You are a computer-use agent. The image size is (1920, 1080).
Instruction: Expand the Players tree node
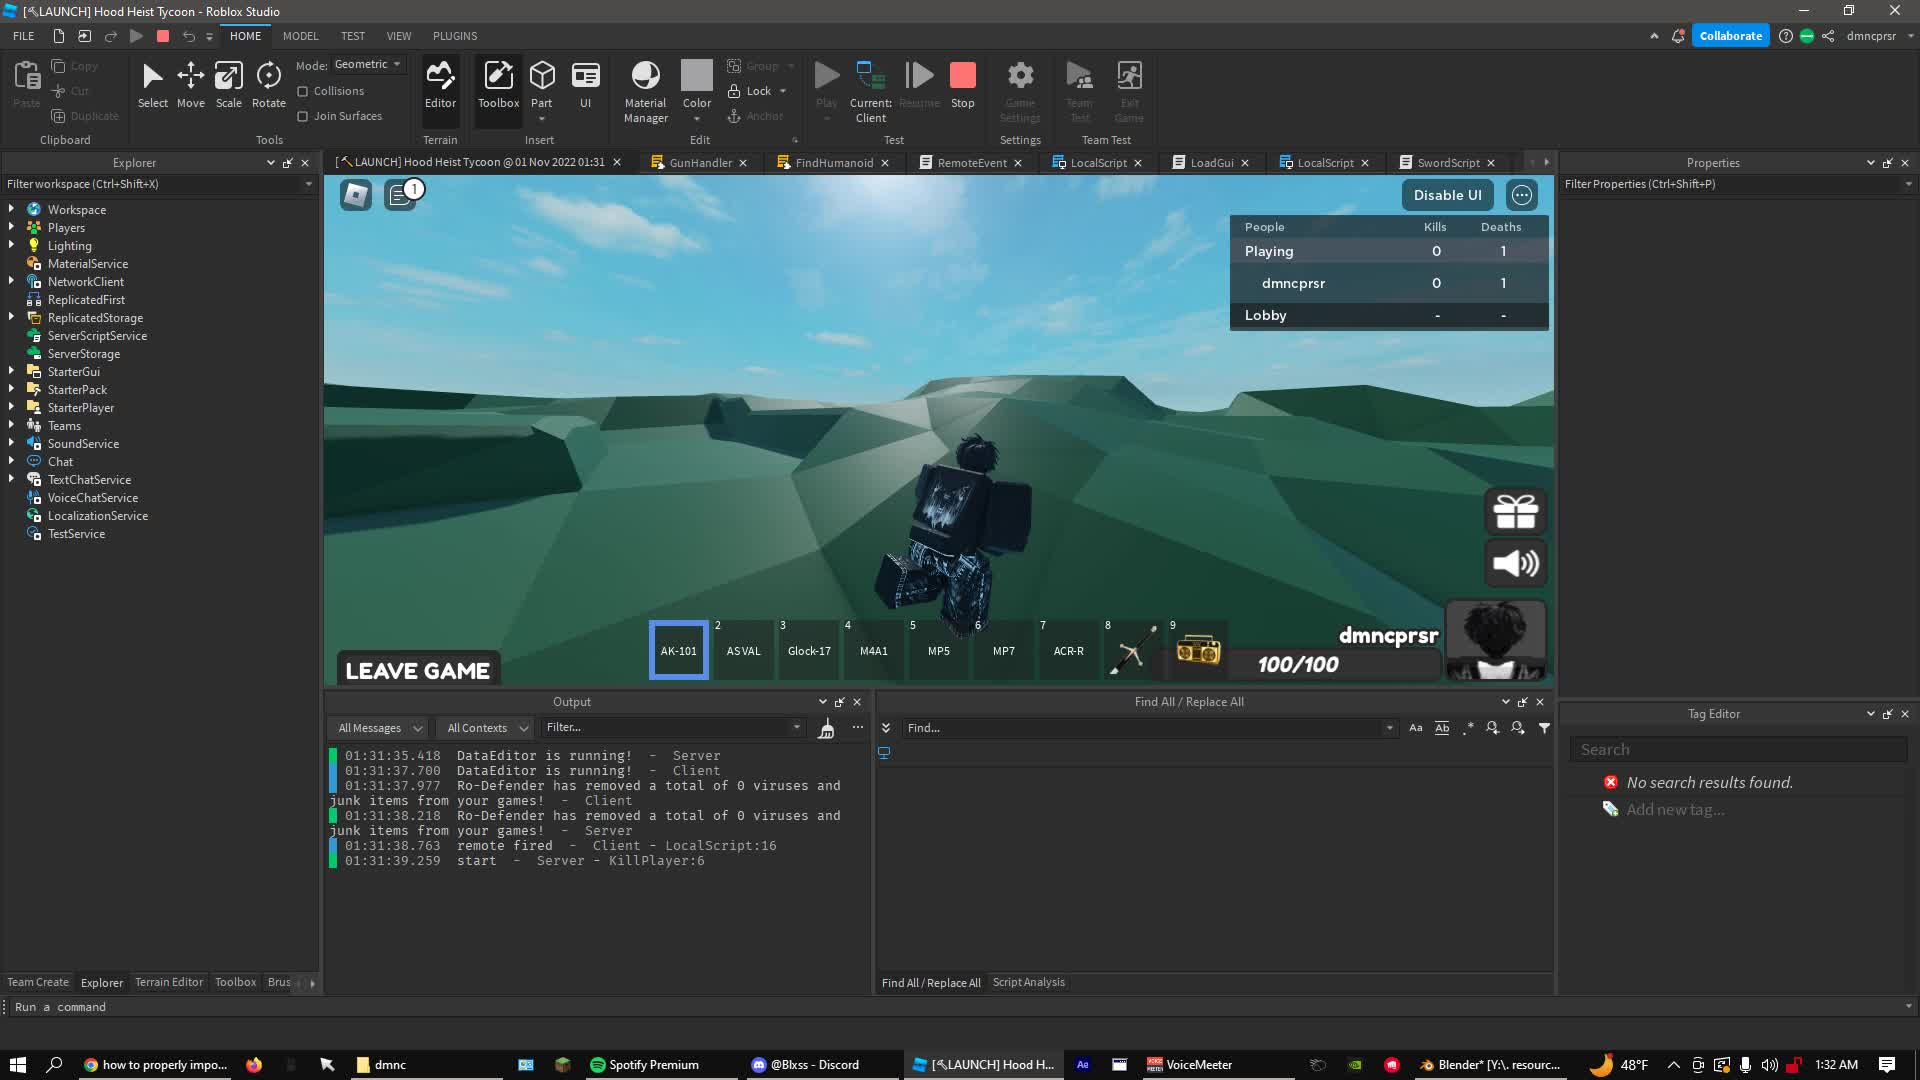tap(11, 227)
